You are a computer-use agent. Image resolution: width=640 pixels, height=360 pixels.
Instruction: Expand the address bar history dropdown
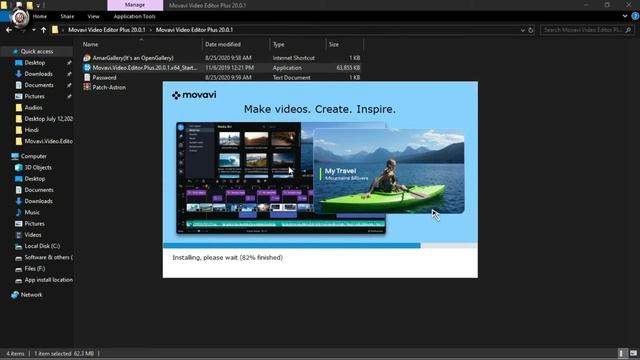pos(522,30)
